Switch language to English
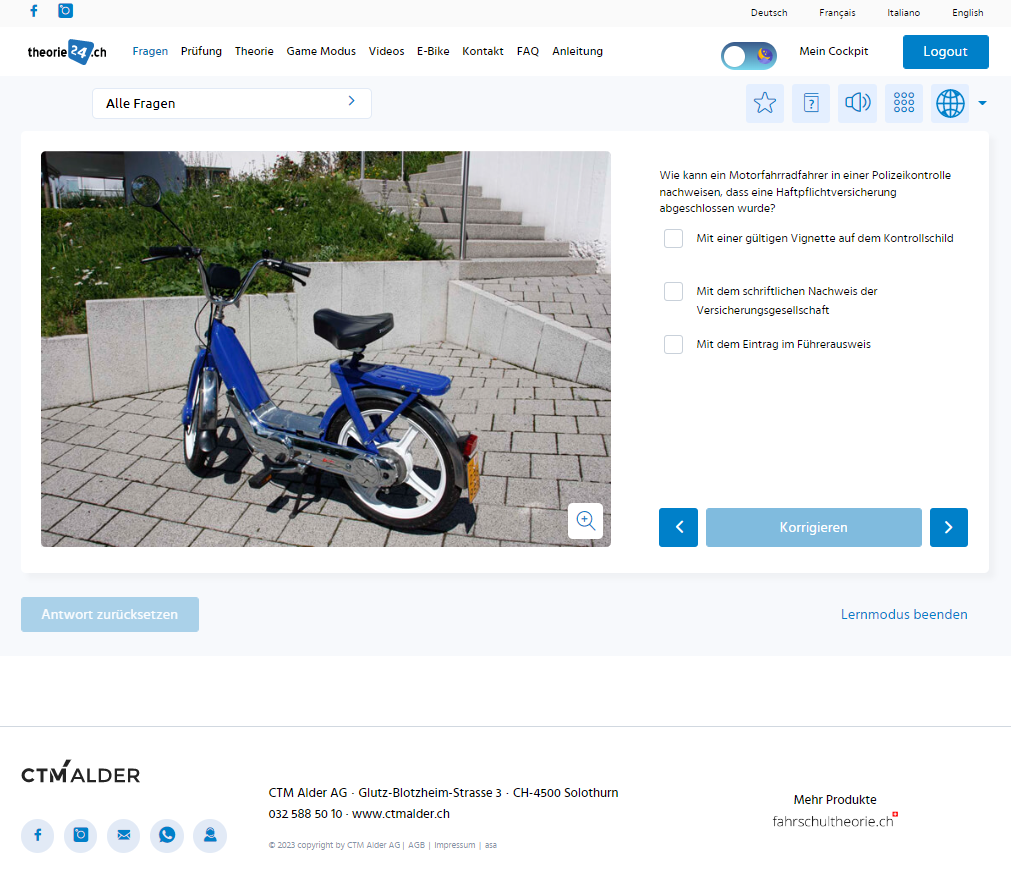Image resolution: width=1011 pixels, height=873 pixels. point(968,13)
